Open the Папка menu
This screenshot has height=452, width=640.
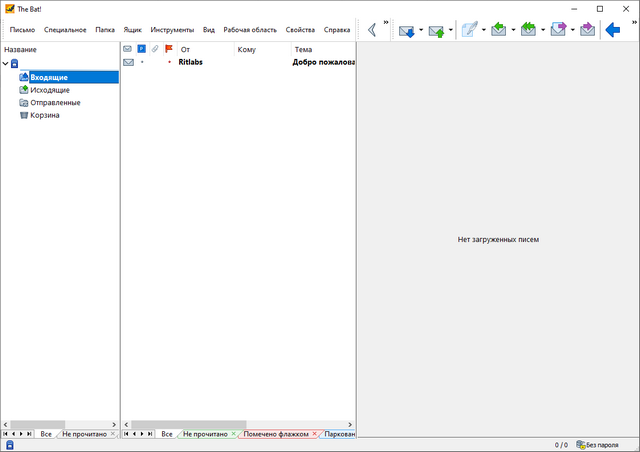tap(105, 30)
